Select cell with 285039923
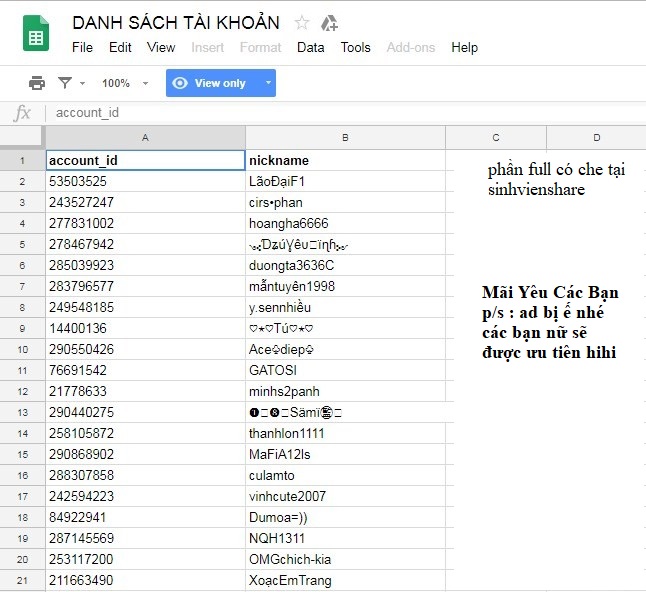Viewport: 646px width, 592px height. (x=145, y=265)
